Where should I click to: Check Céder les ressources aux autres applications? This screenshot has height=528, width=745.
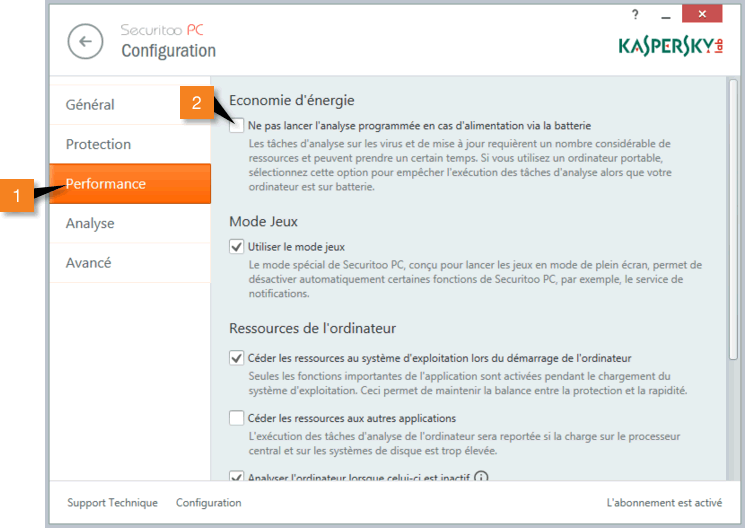[237, 418]
